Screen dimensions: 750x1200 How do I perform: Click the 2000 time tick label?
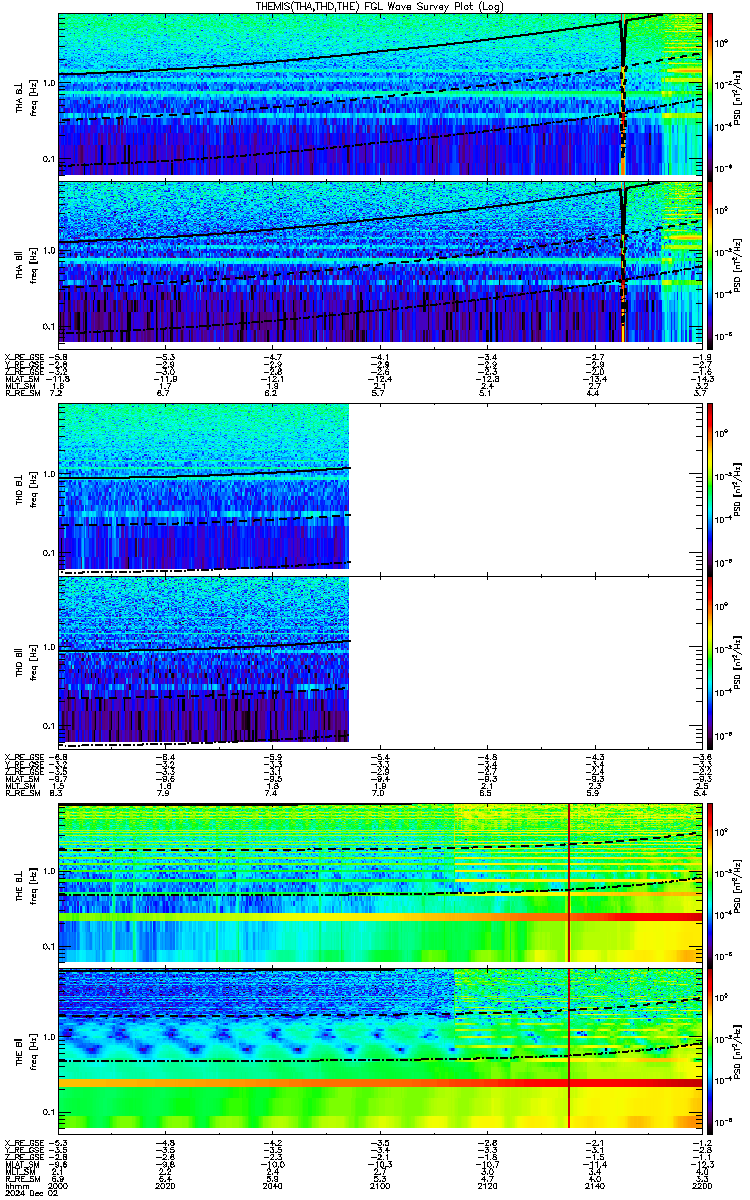(x=59, y=1186)
